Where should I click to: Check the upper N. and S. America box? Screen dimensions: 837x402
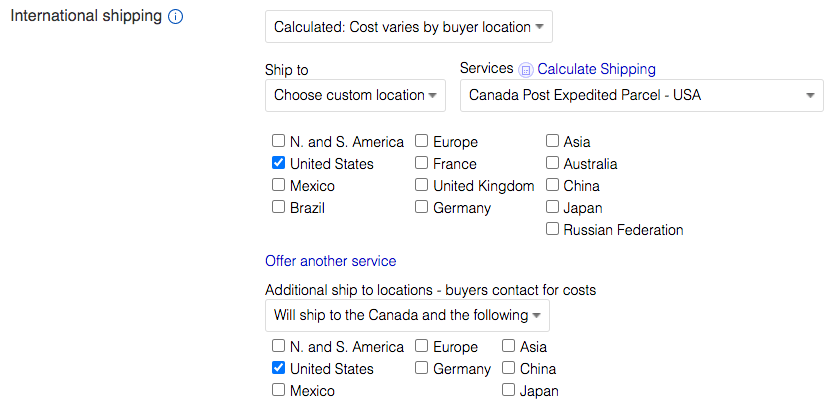pyautogui.click(x=278, y=141)
